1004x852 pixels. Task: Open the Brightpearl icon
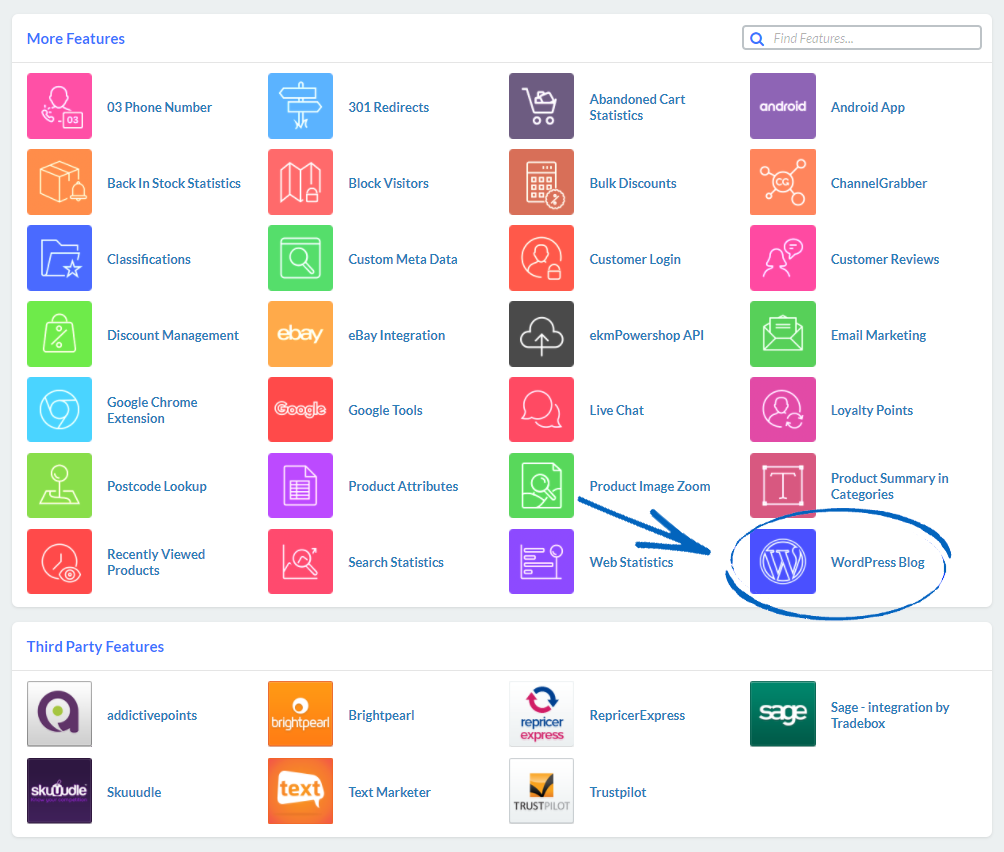(300, 714)
